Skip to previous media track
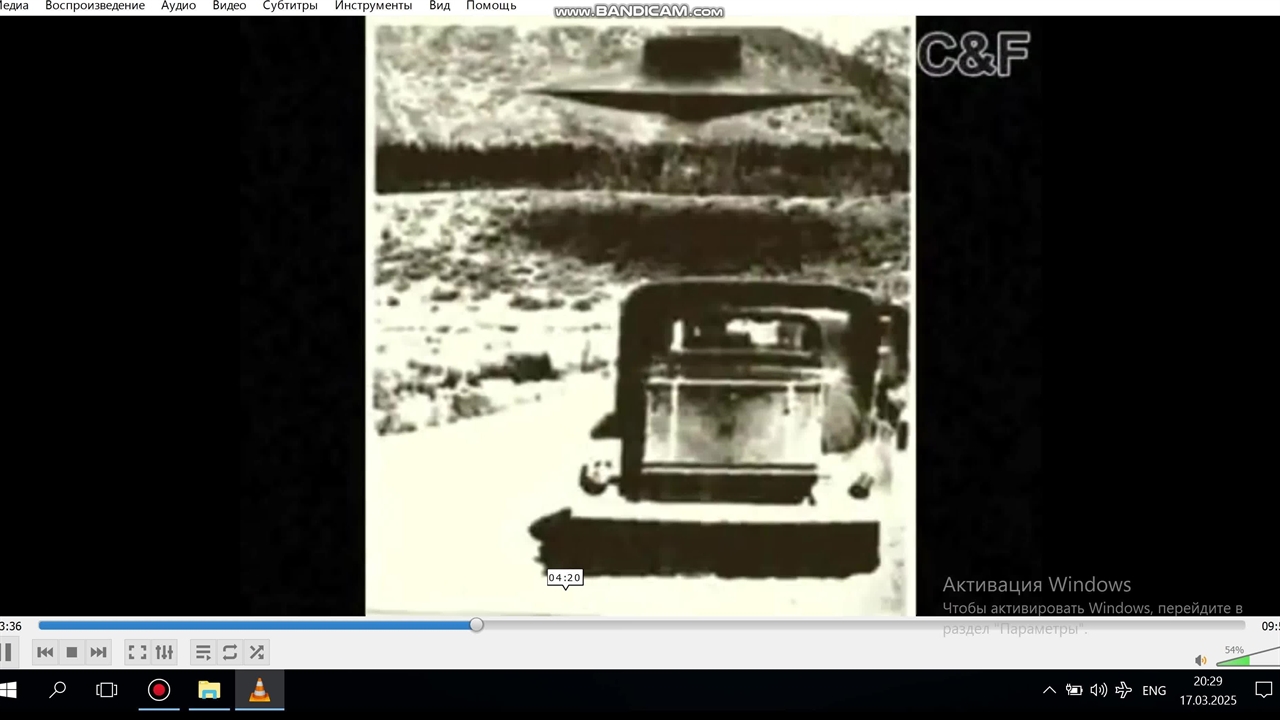This screenshot has width=1280, height=720. [45, 652]
